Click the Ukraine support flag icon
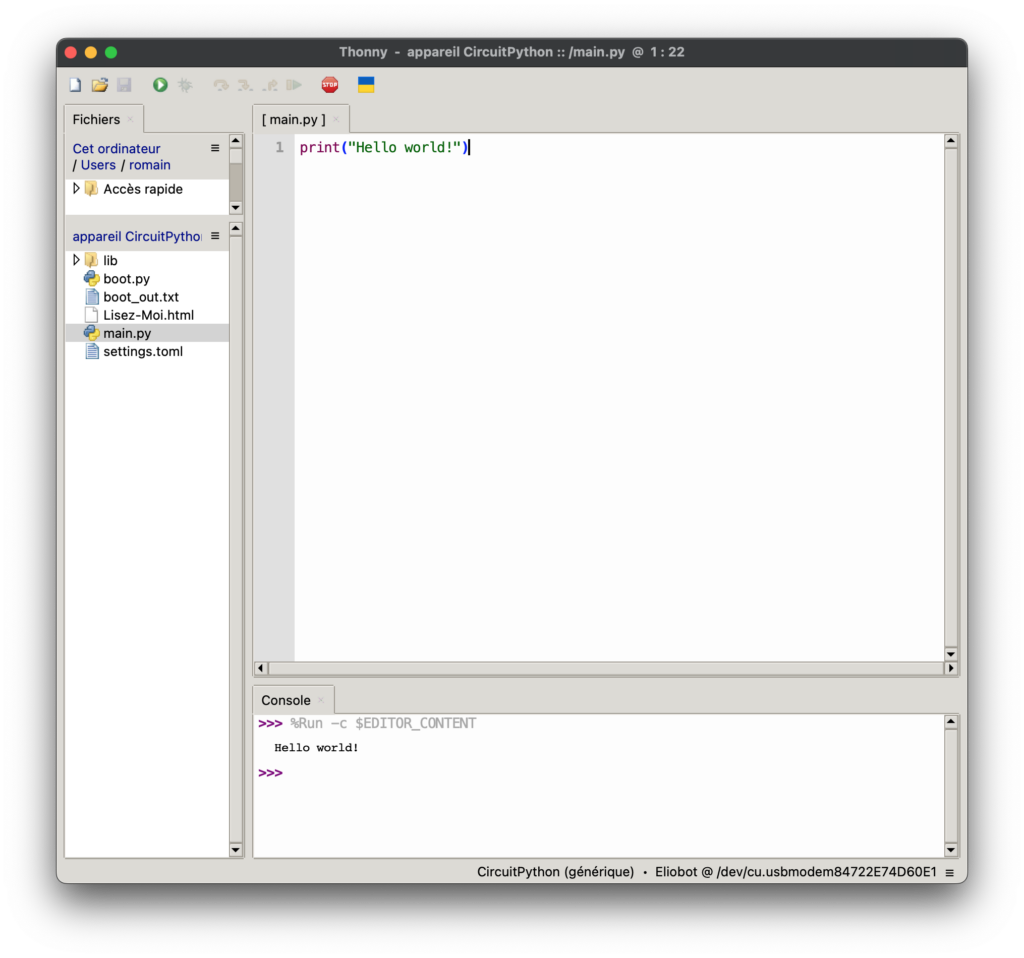Viewport: 1024px width, 958px height. click(366, 84)
